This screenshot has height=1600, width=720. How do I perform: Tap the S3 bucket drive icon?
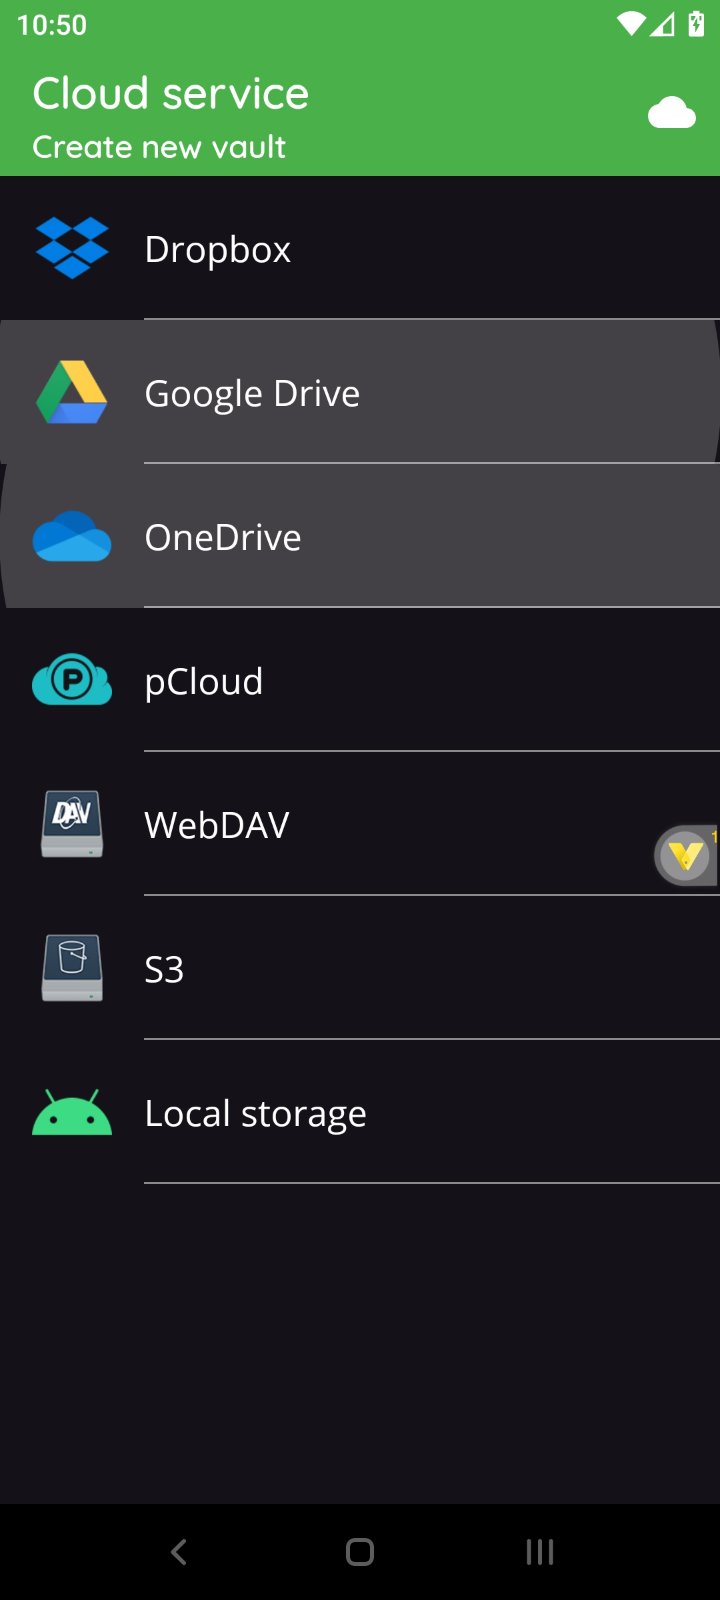pyautogui.click(x=72, y=968)
